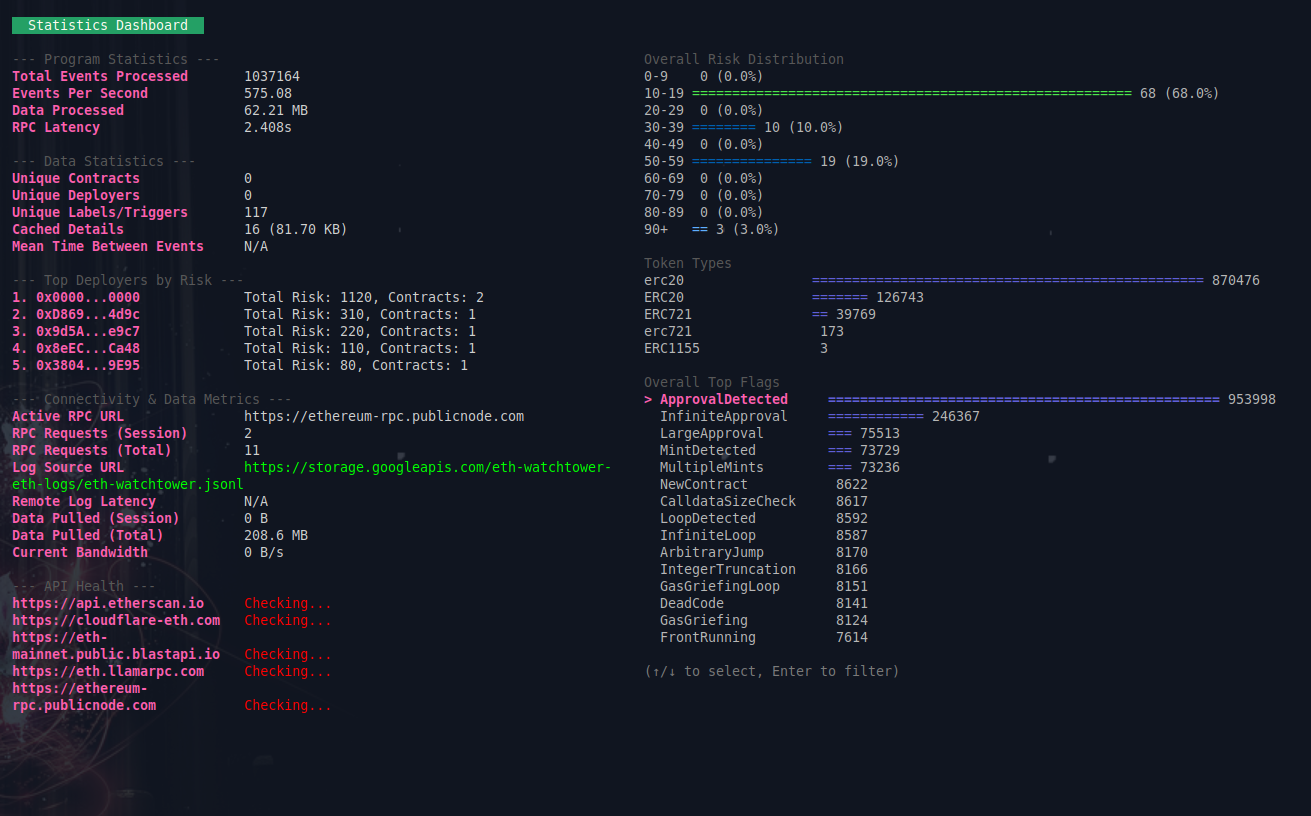Click the Active RPC URL value
The image size is (1311, 816).
[384, 417]
